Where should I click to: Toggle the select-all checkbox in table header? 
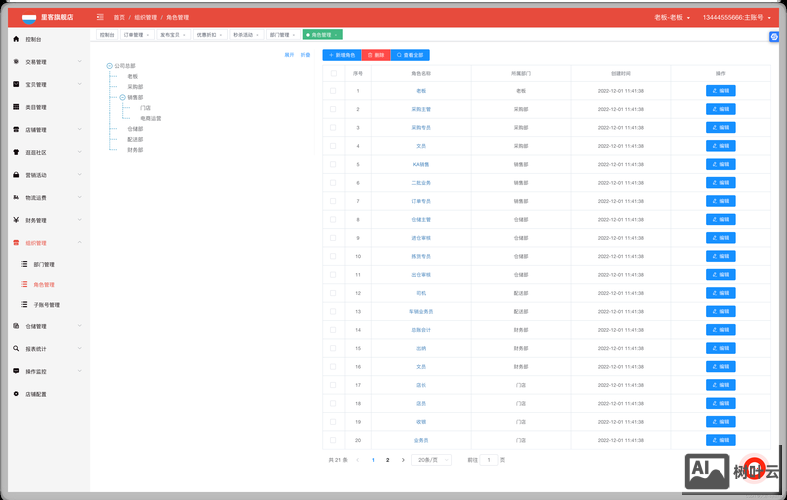333,73
